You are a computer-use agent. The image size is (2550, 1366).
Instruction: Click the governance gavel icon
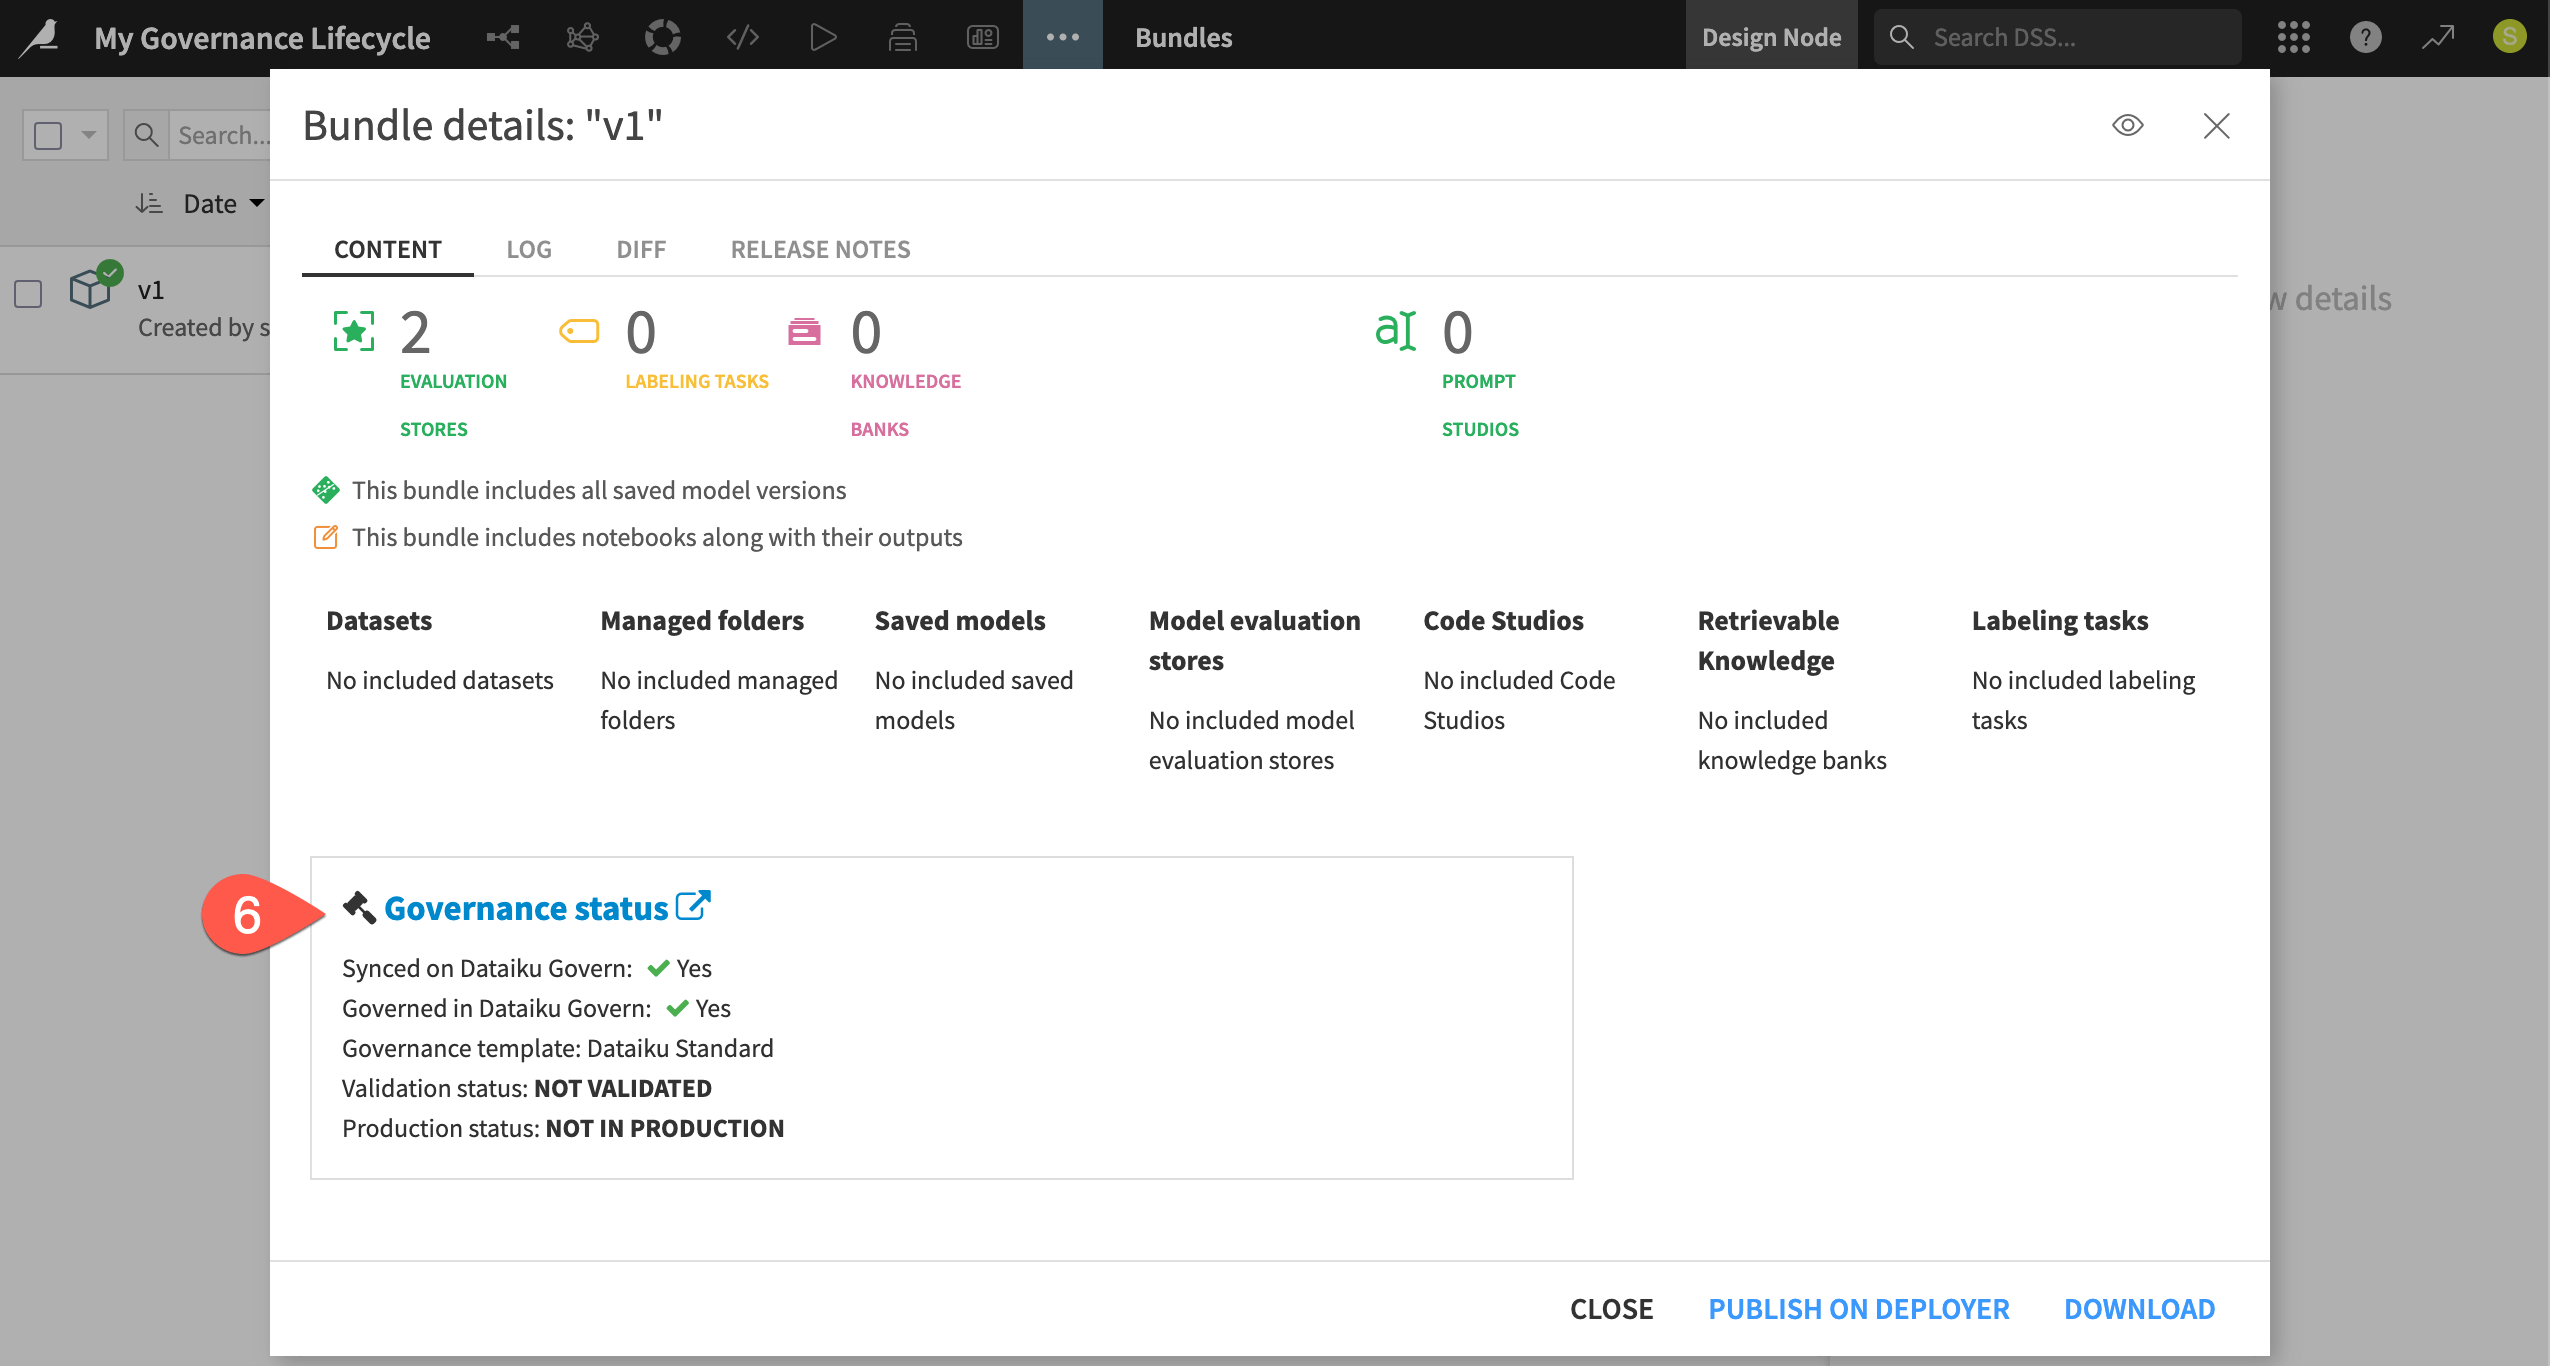359,907
